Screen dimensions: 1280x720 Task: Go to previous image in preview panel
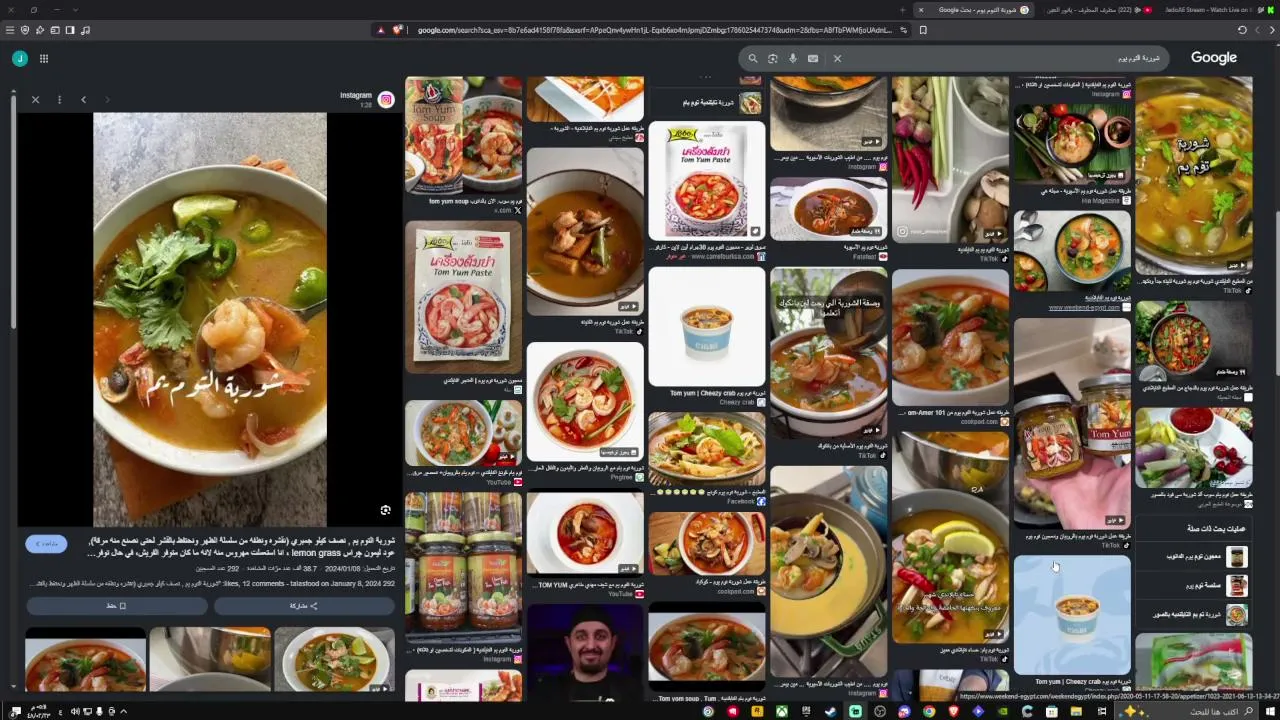[x=83, y=100]
